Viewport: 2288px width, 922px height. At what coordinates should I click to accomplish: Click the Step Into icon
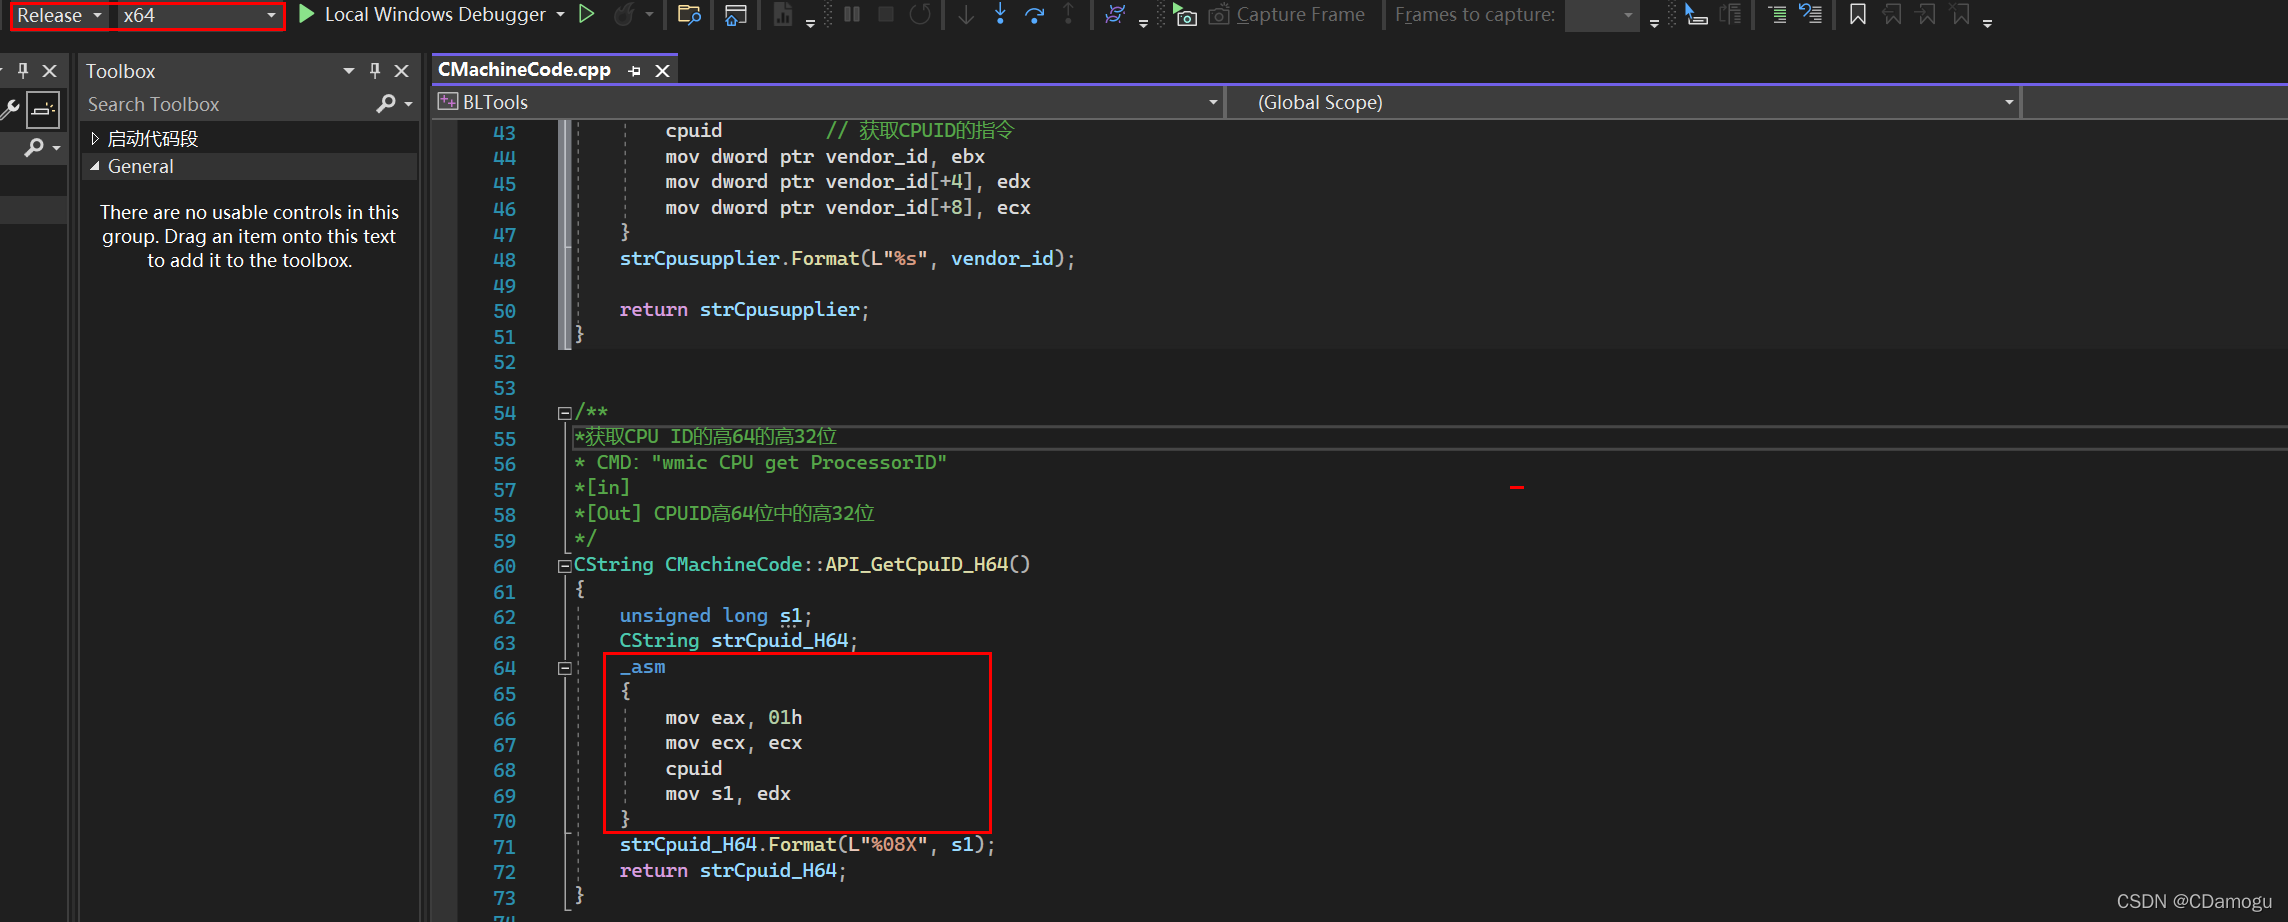tap(1000, 14)
